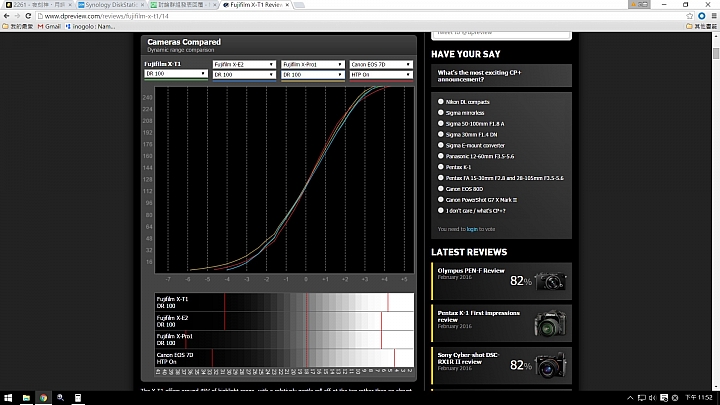Open network status in system tray
Image resolution: width=720 pixels, height=405 pixels.
641,398
